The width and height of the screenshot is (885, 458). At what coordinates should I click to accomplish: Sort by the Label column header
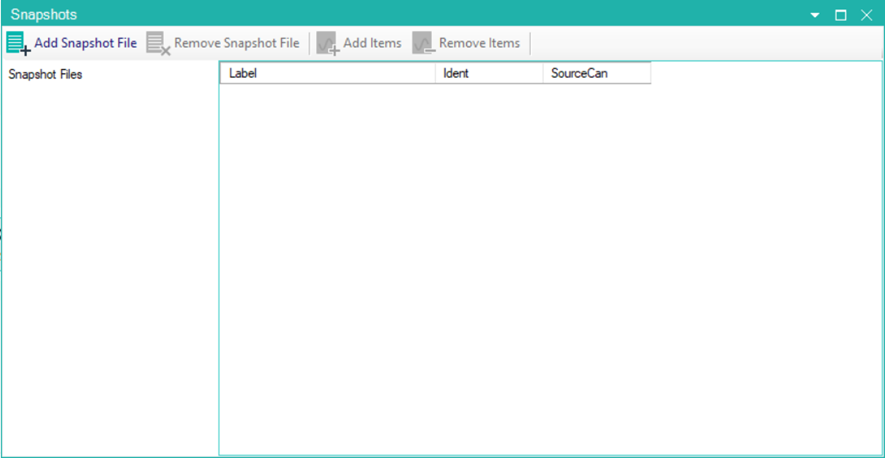point(326,73)
